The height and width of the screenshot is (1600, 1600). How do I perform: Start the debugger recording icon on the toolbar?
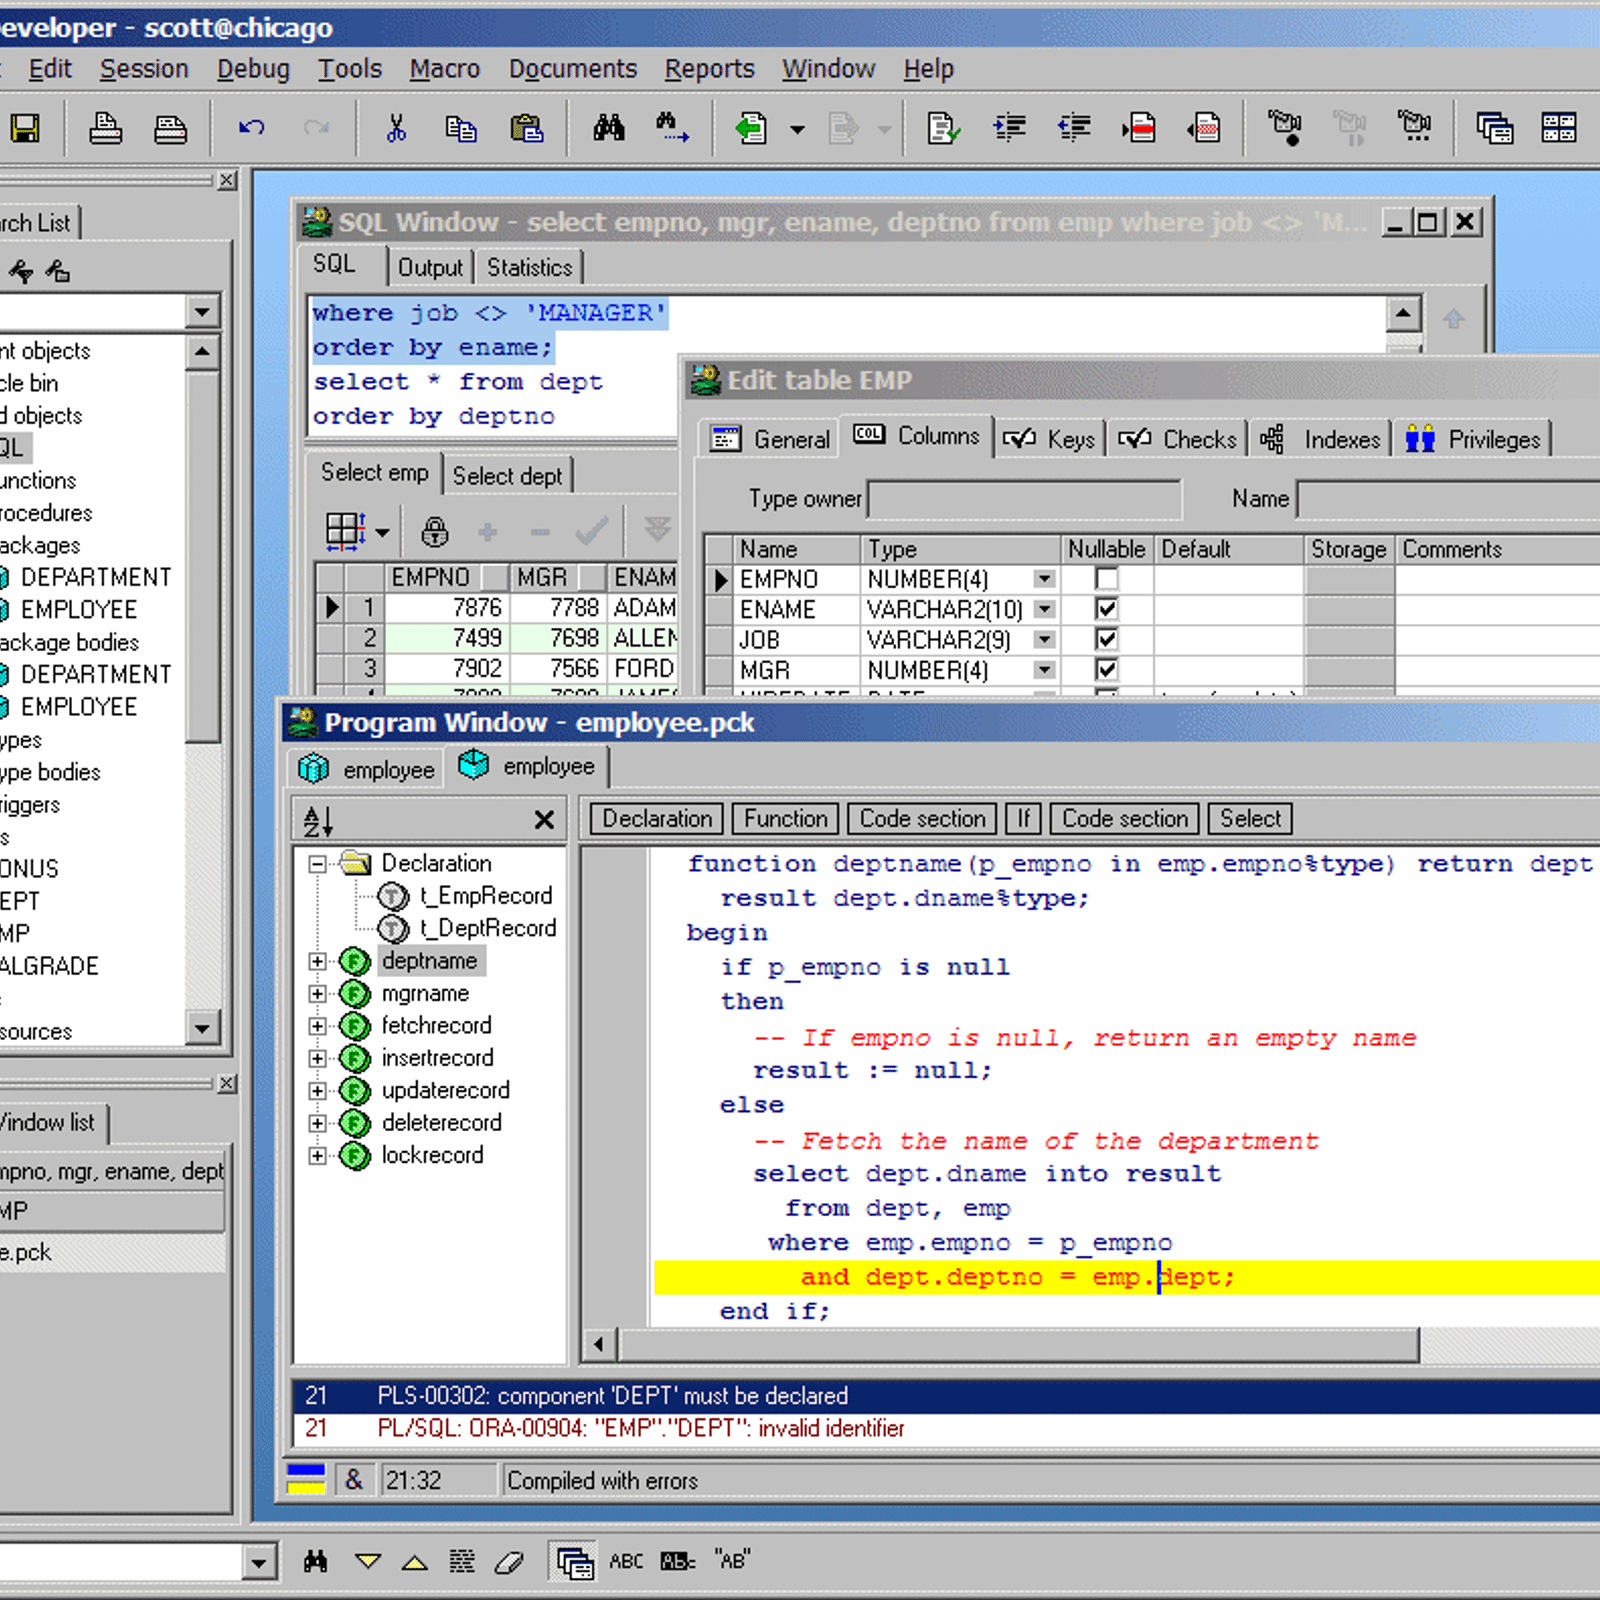tap(1286, 128)
